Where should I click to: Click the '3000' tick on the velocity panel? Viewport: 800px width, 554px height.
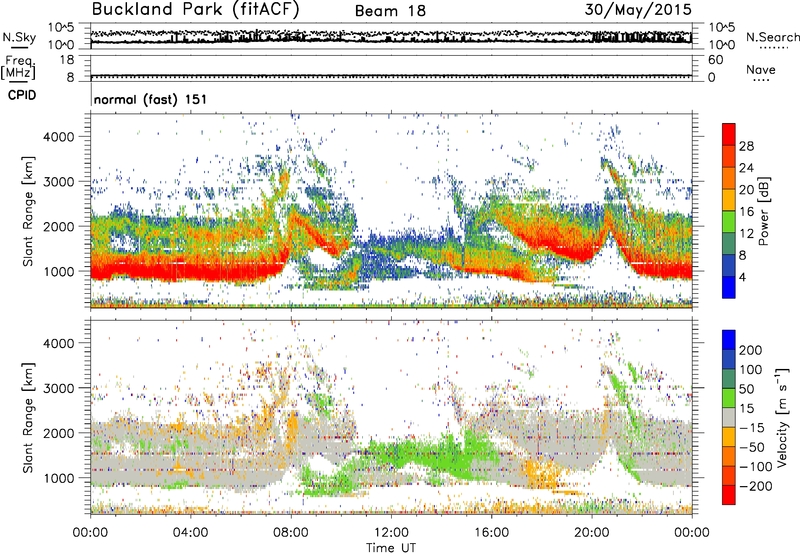tap(58, 388)
